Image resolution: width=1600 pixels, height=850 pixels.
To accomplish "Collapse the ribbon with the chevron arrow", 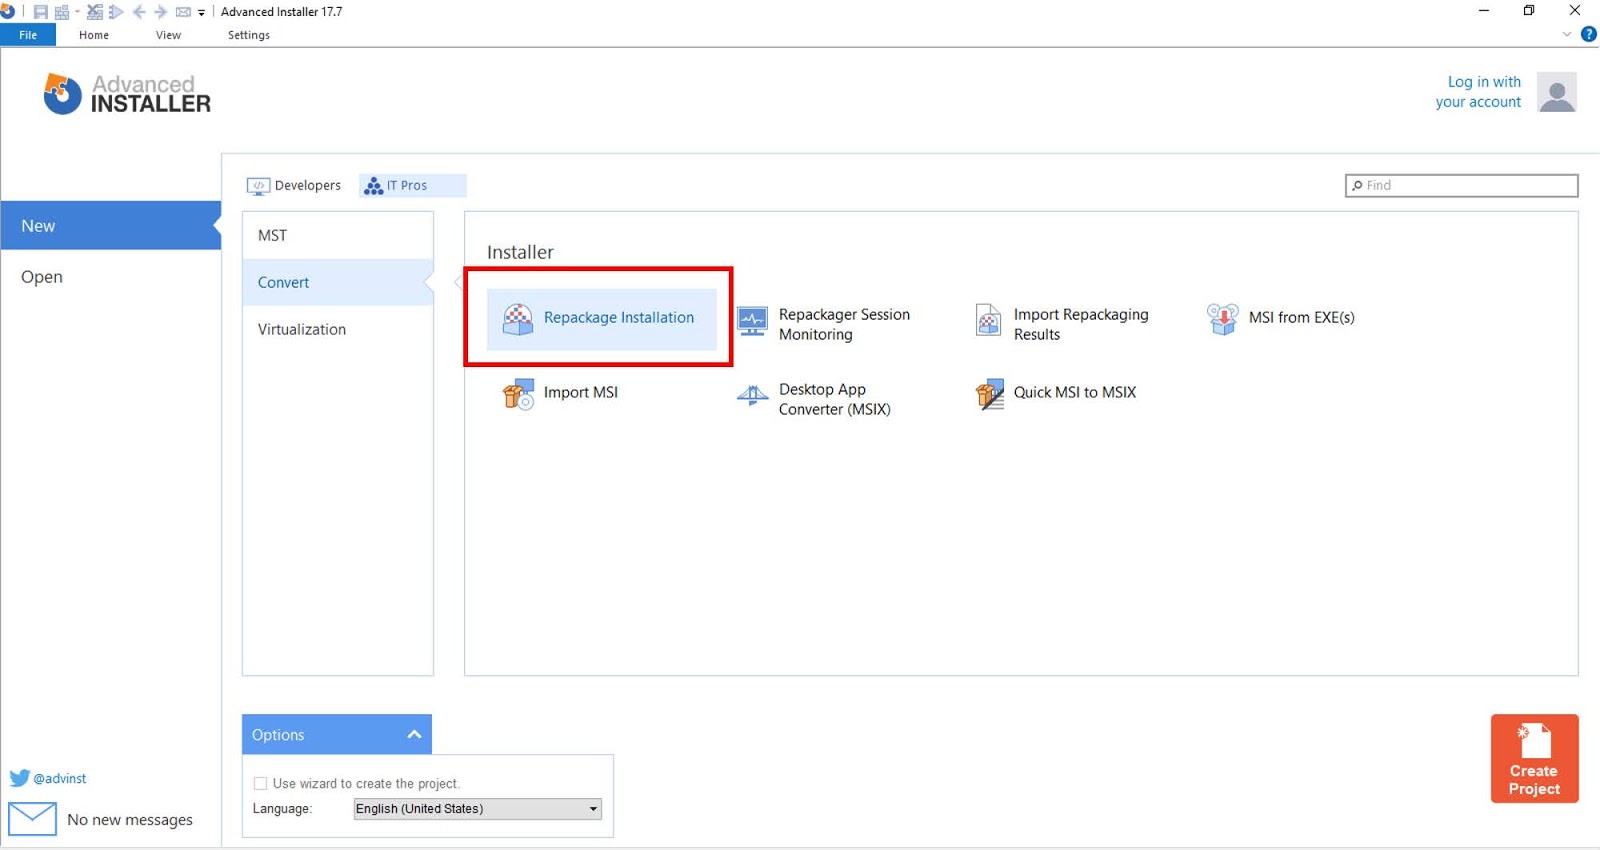I will click(x=1567, y=34).
